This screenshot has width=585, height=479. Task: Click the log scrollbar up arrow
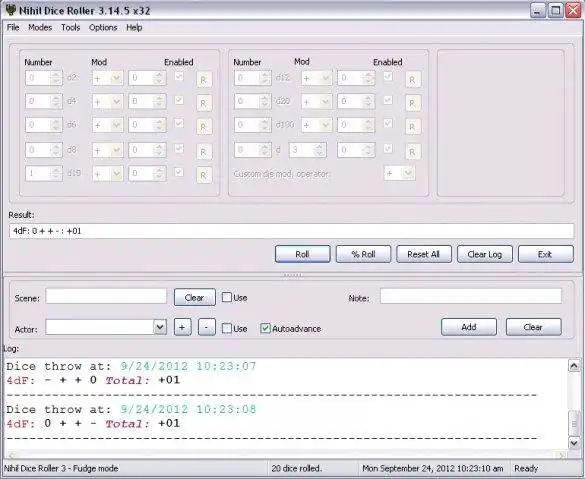[574, 366]
